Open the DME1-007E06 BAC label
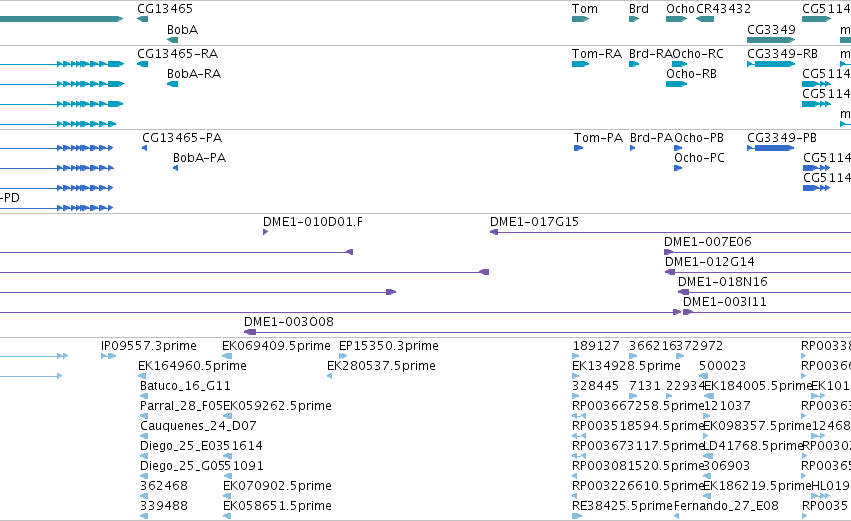Viewport: 851px width, 521px height. click(x=708, y=242)
